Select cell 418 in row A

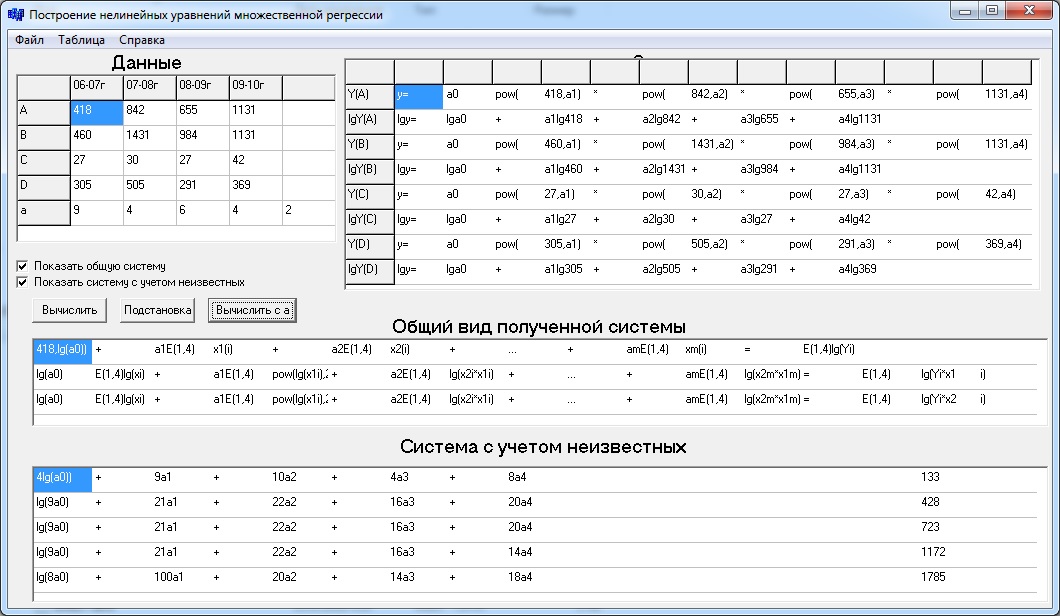click(x=97, y=113)
